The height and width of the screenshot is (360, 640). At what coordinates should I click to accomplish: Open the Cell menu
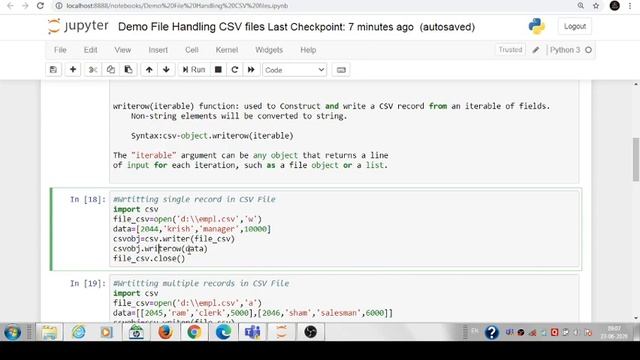(x=191, y=50)
